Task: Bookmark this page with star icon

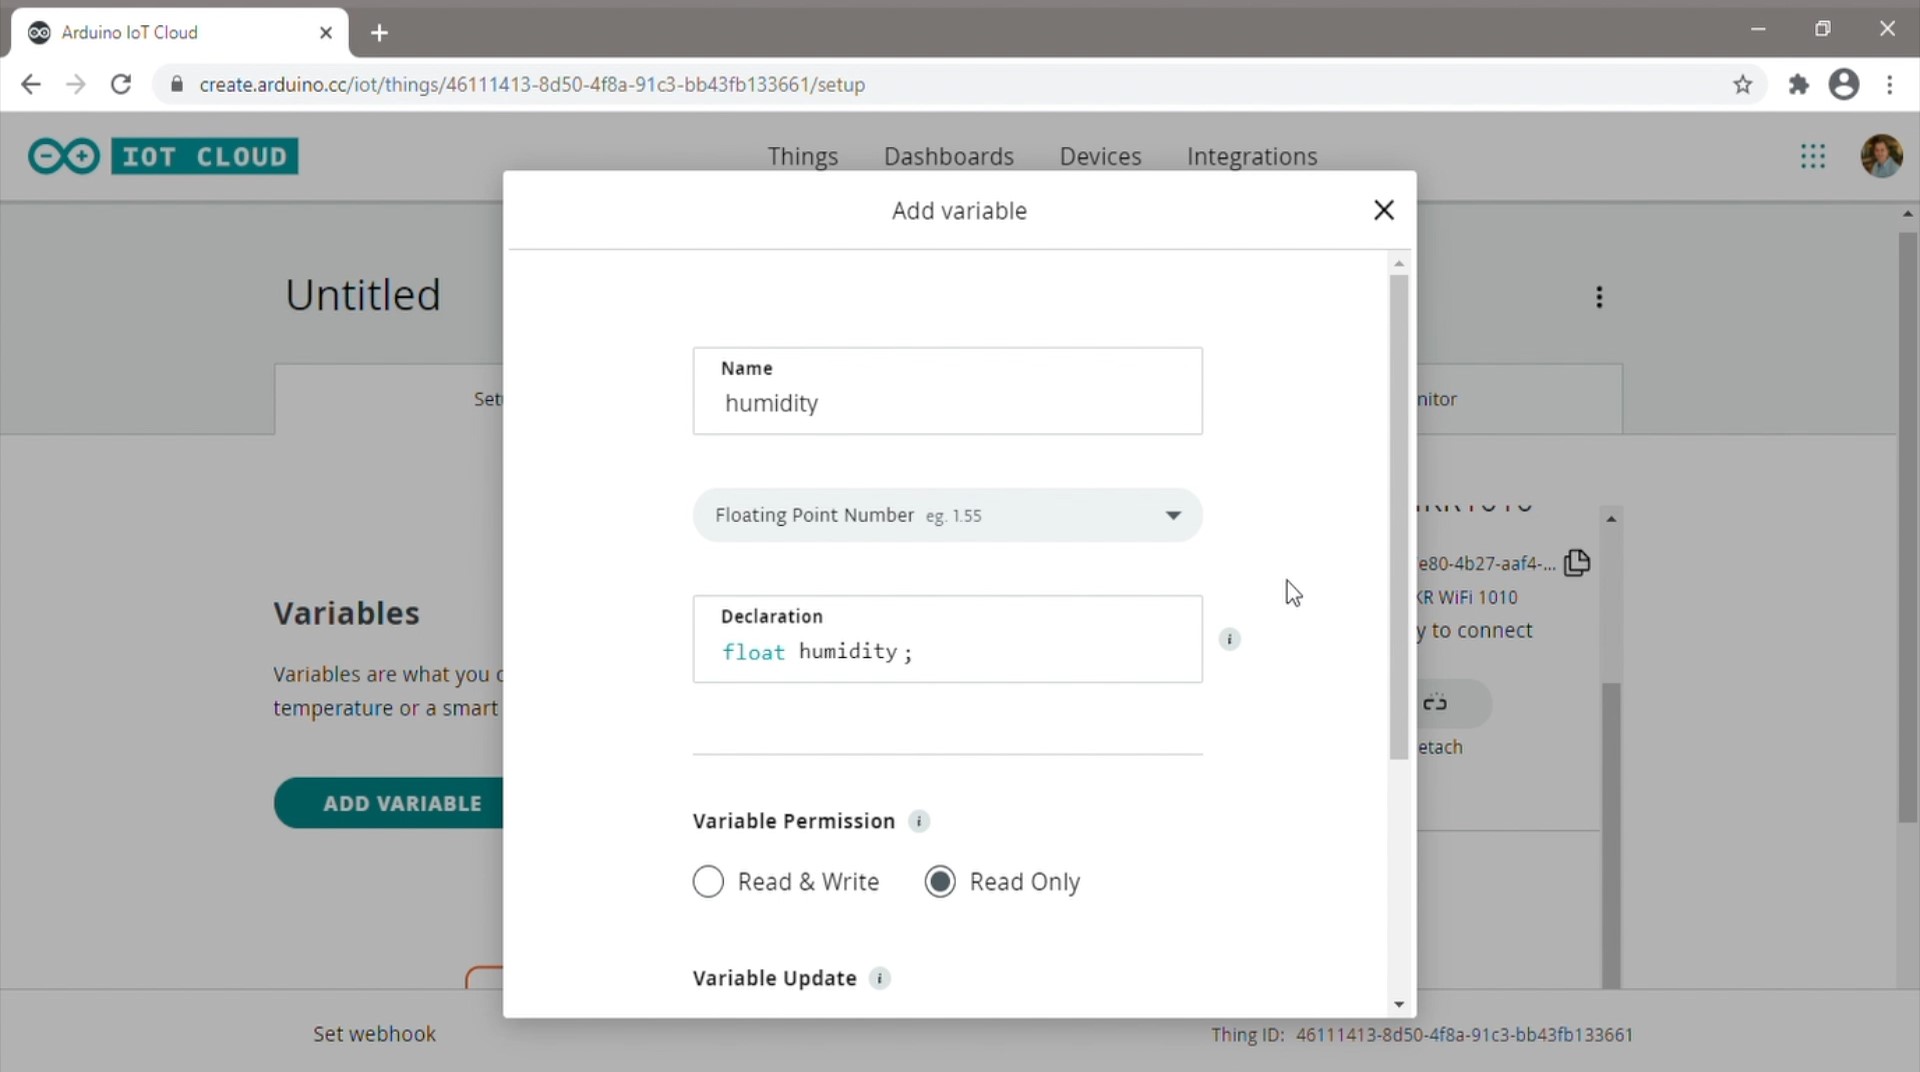Action: pos(1742,85)
